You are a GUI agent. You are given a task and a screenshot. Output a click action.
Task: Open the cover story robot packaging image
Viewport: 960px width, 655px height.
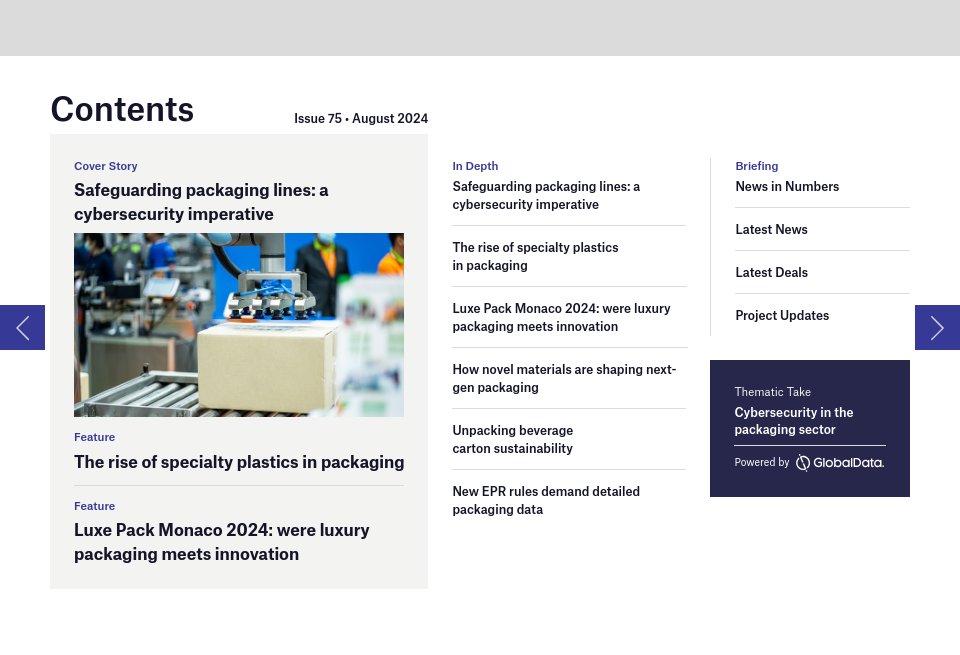click(239, 325)
